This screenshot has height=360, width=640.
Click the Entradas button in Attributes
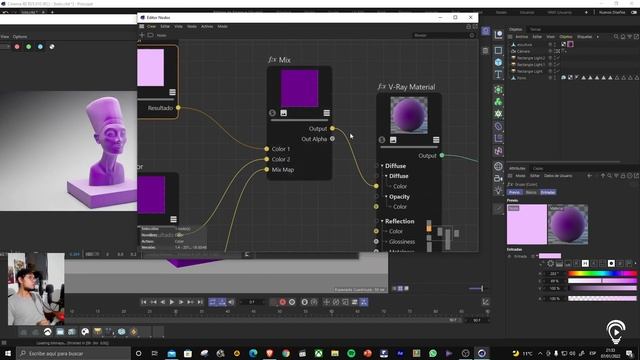548,192
